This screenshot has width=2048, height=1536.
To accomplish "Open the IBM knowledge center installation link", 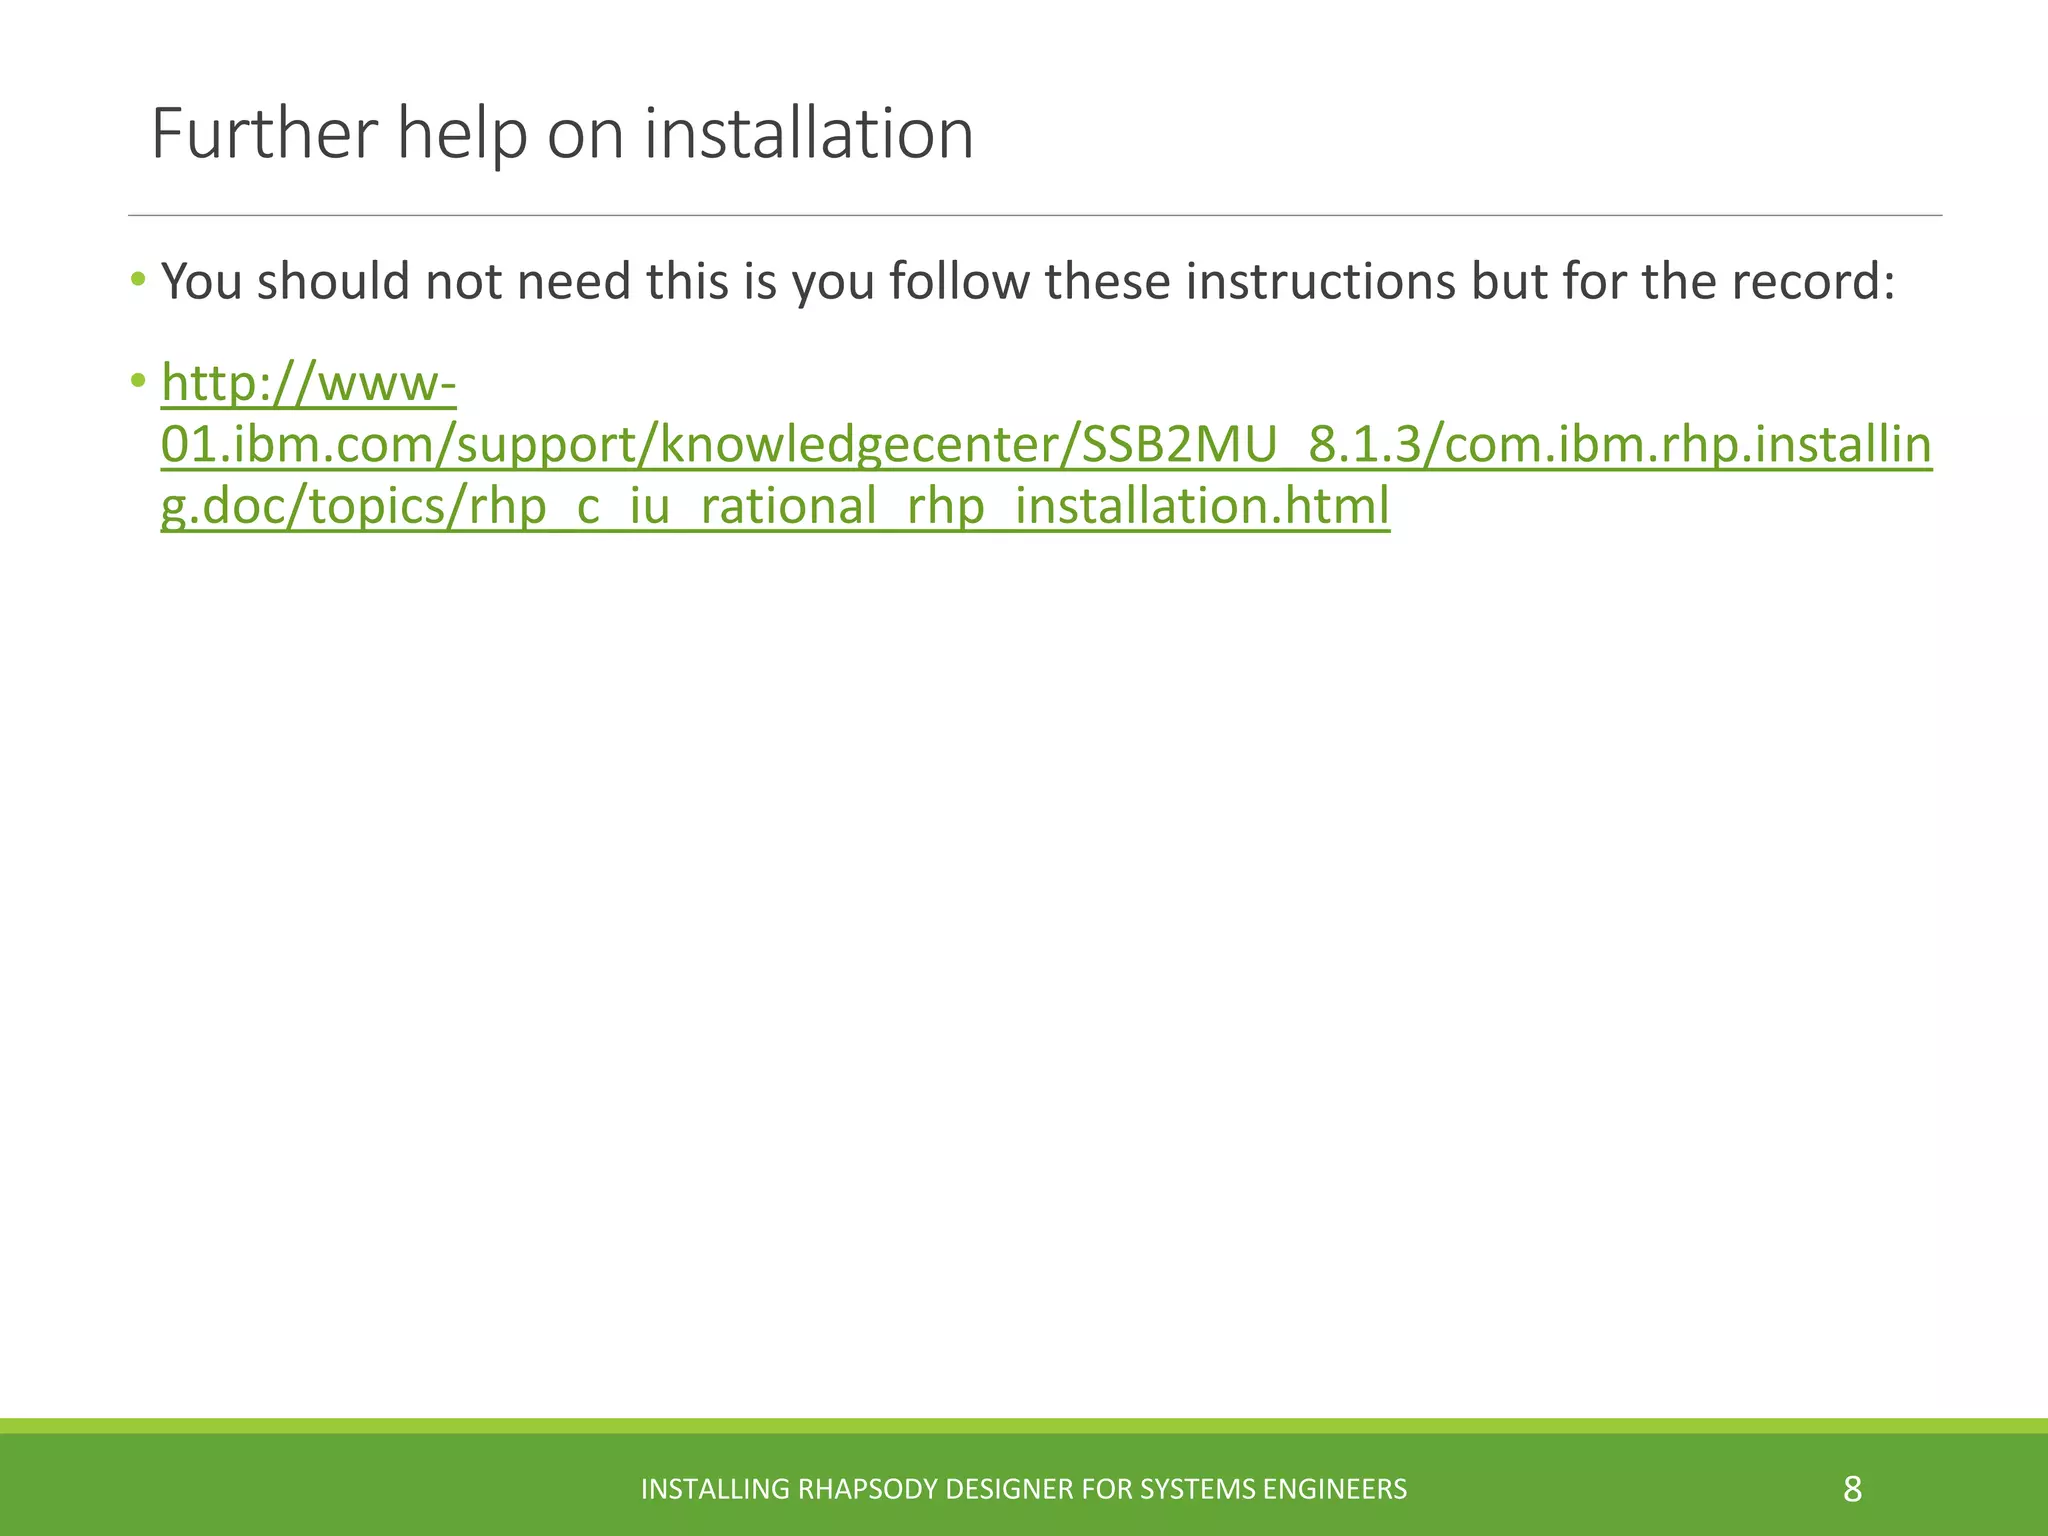I will 1046,445.
